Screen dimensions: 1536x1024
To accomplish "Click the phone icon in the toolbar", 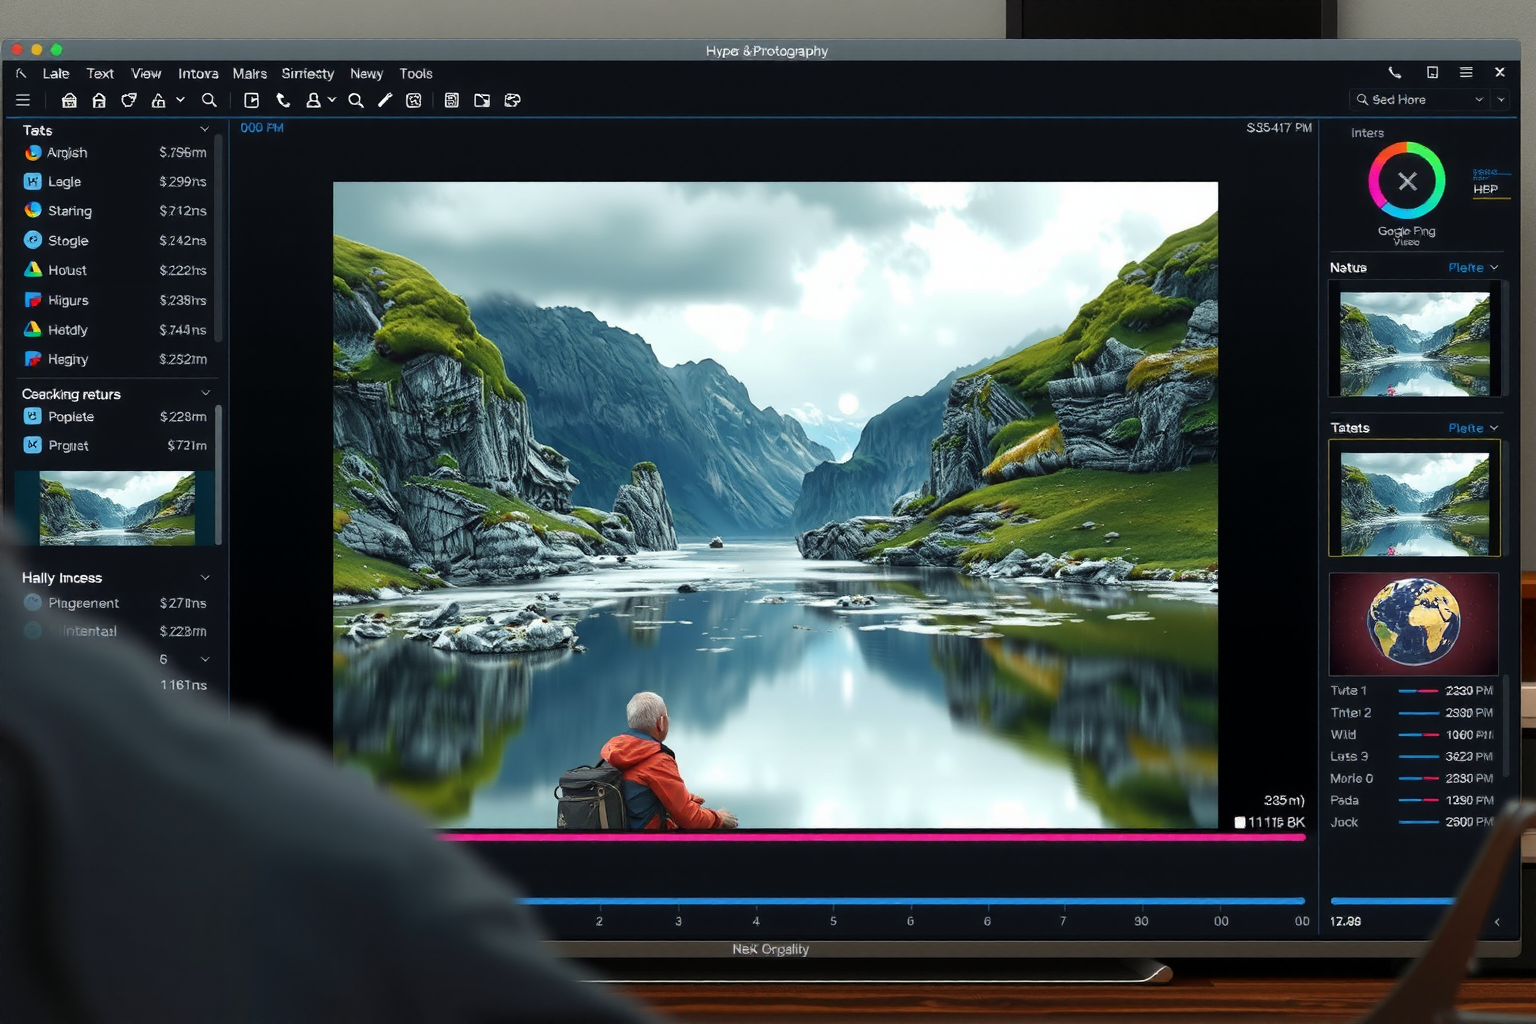I will 283,100.
